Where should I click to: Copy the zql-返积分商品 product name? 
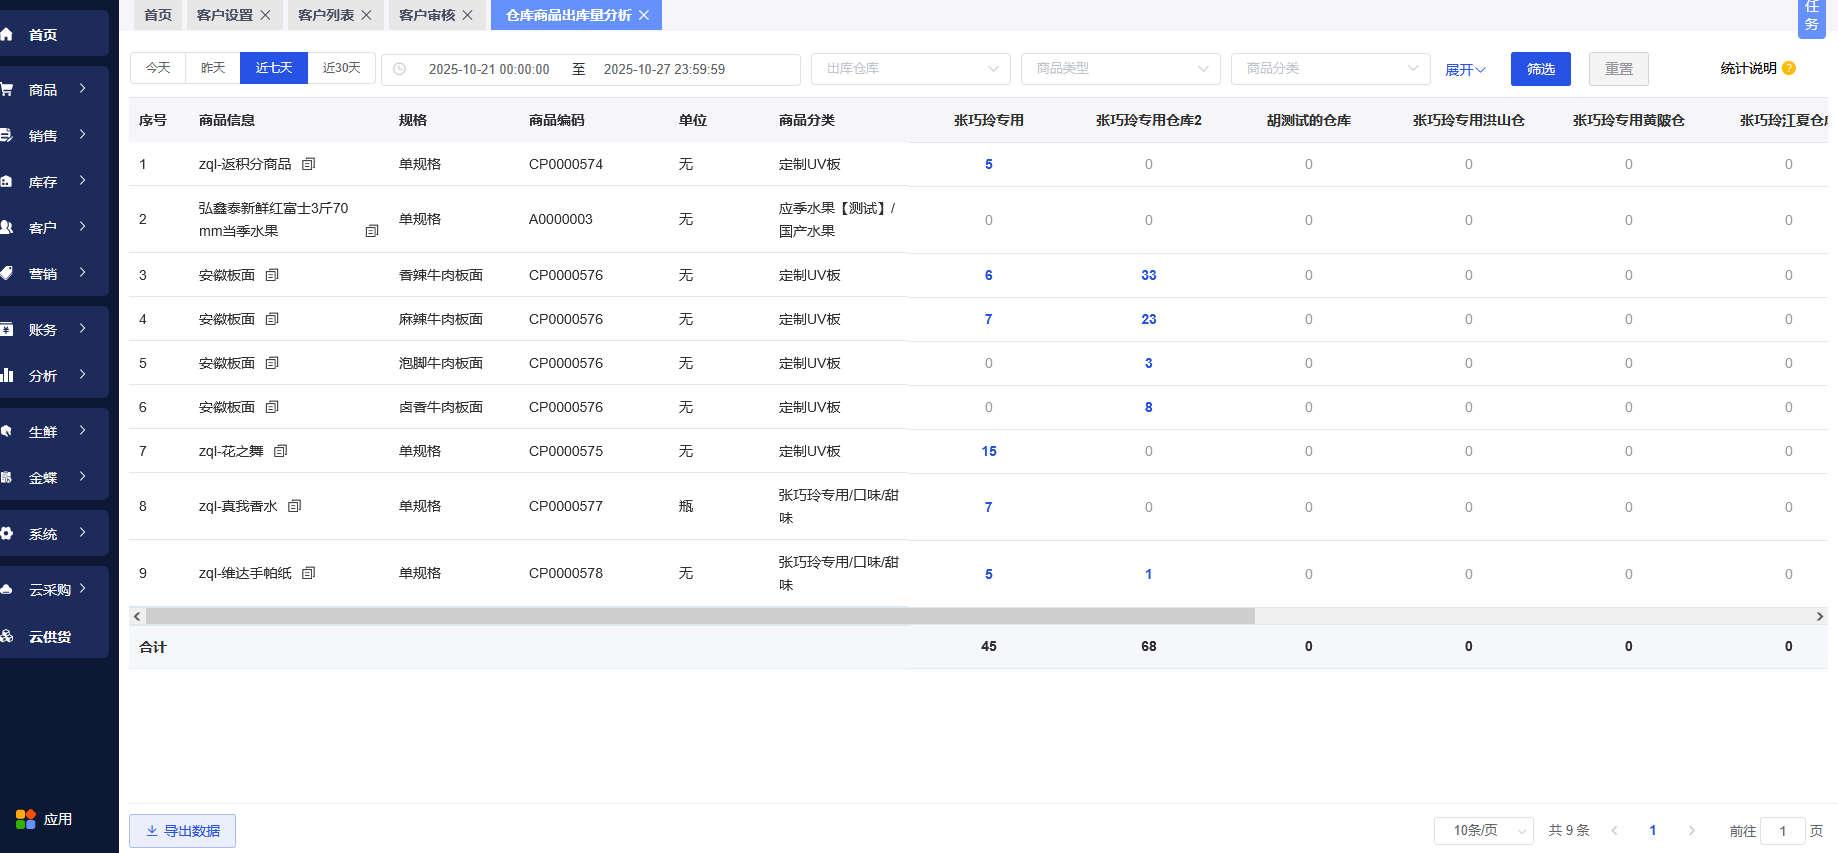coord(309,164)
